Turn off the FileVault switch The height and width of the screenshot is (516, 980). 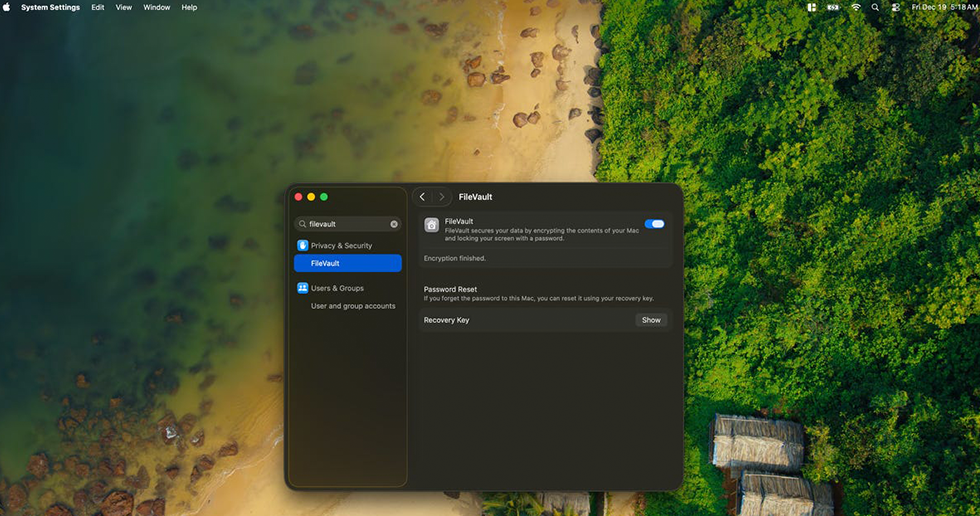[x=655, y=224]
